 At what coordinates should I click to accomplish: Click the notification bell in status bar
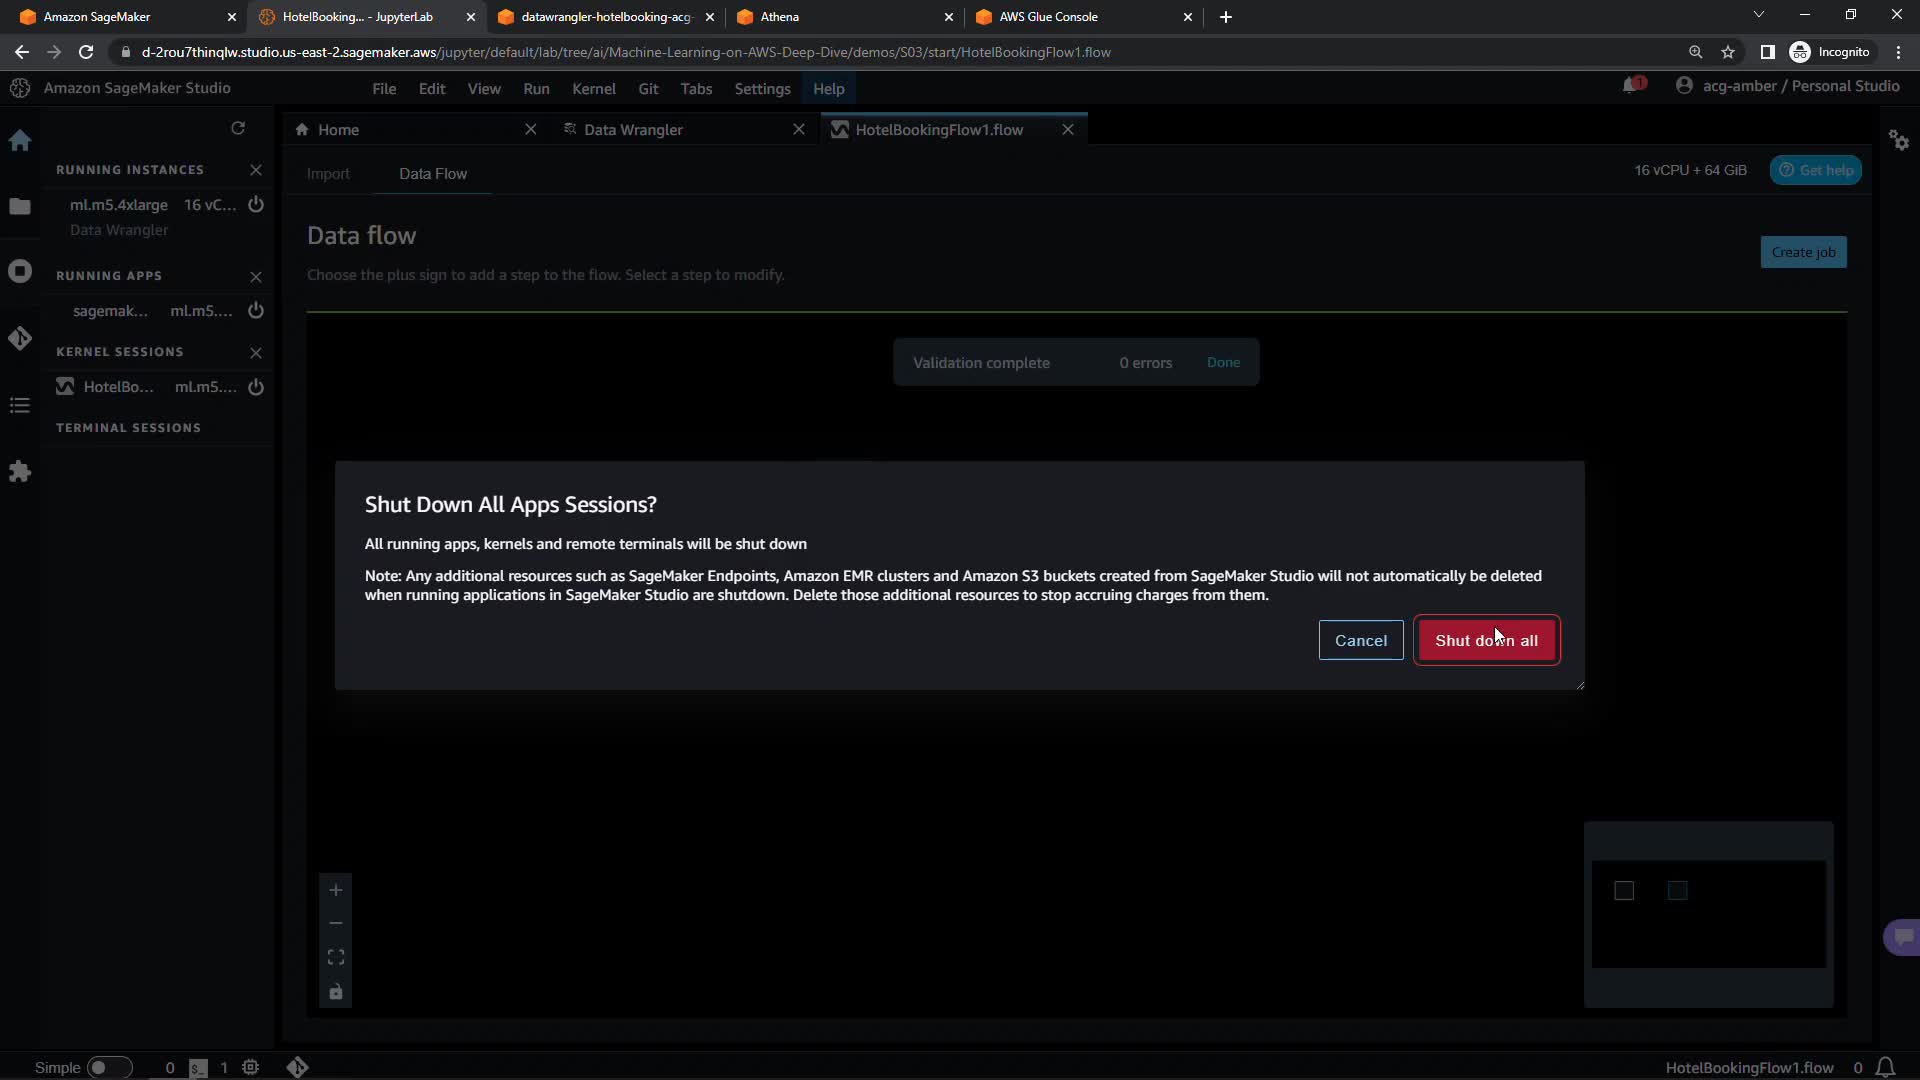click(x=1885, y=1067)
